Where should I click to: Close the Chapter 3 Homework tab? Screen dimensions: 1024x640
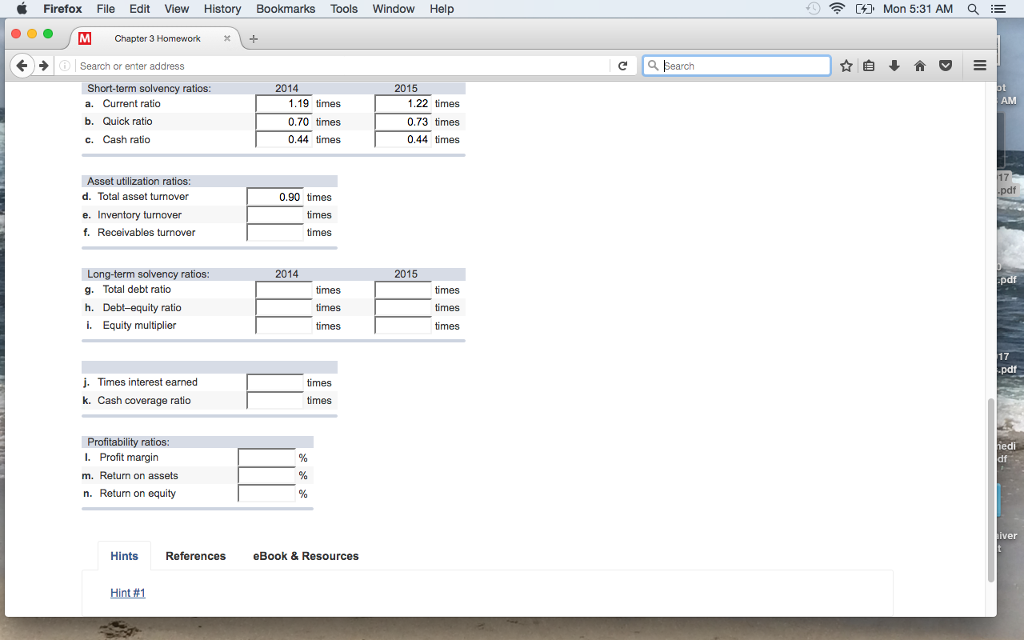227,39
